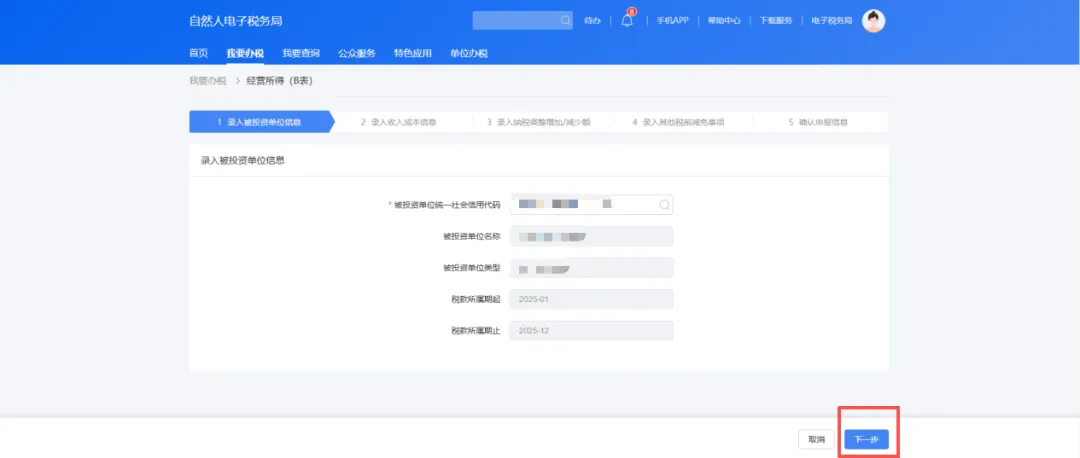Click search icon in 统一社会信用代码 field
The width and height of the screenshot is (1080, 458).
tap(664, 205)
